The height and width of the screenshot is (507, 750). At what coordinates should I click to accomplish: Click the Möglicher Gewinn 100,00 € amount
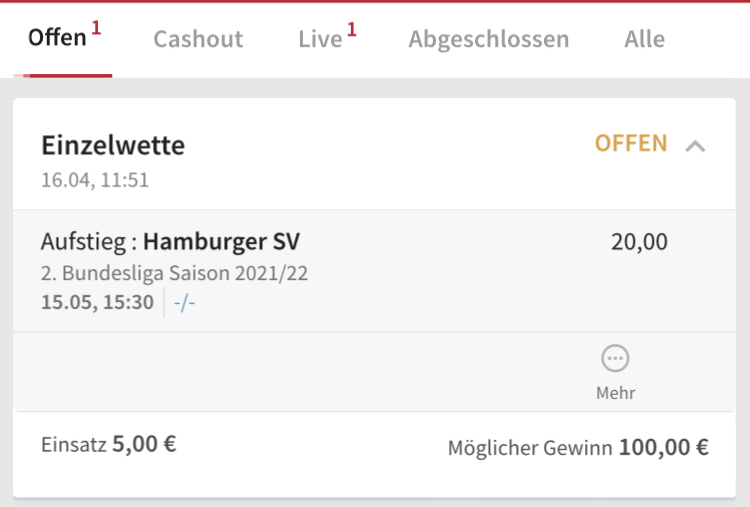tap(664, 447)
